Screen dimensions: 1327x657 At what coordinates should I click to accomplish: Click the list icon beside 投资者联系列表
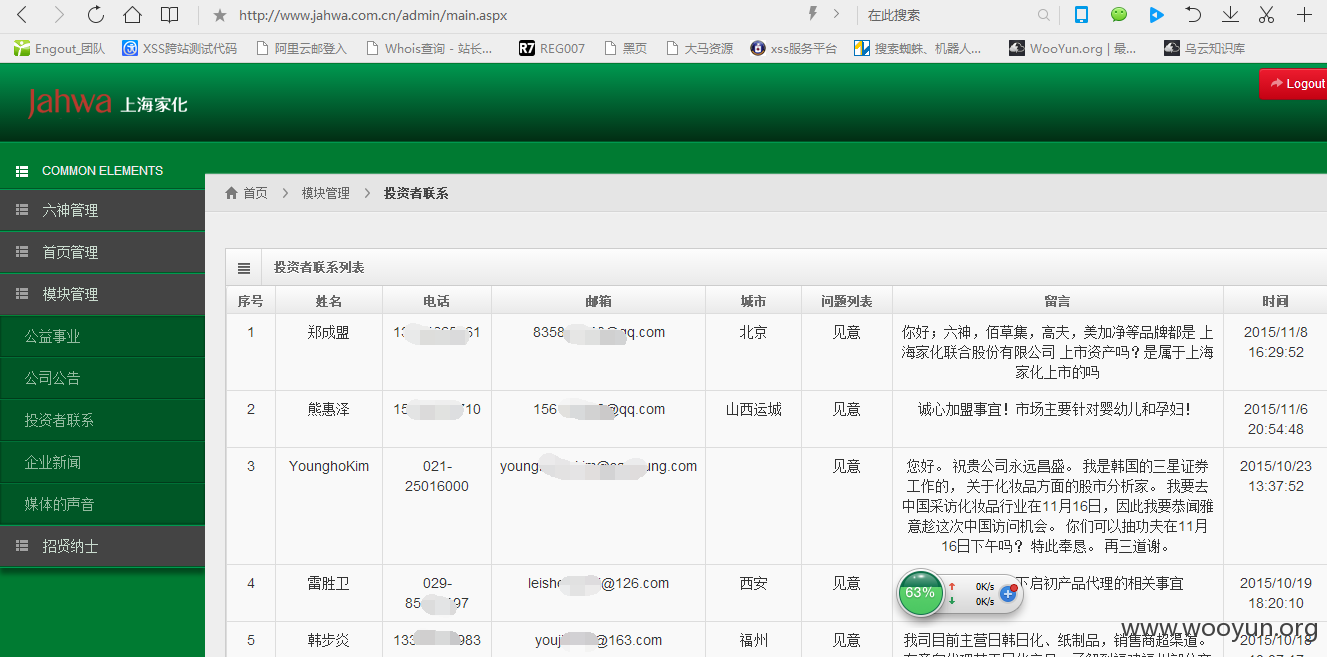(243, 268)
